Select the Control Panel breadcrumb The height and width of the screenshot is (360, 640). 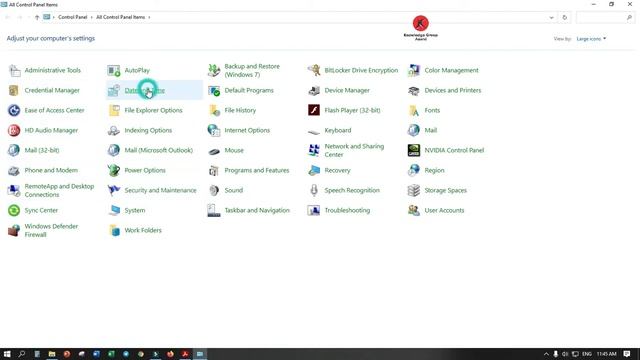pos(73,17)
